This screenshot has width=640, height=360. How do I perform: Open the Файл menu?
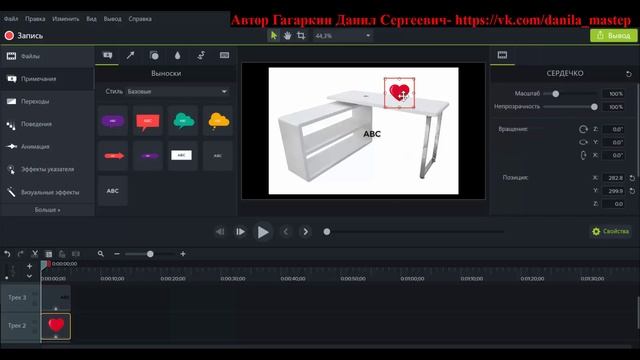(x=11, y=19)
